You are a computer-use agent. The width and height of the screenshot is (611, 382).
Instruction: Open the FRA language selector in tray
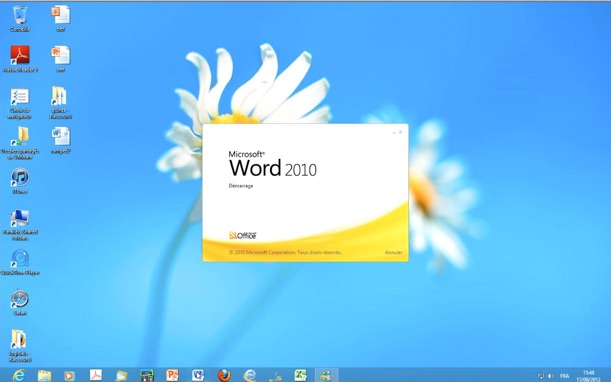click(564, 376)
